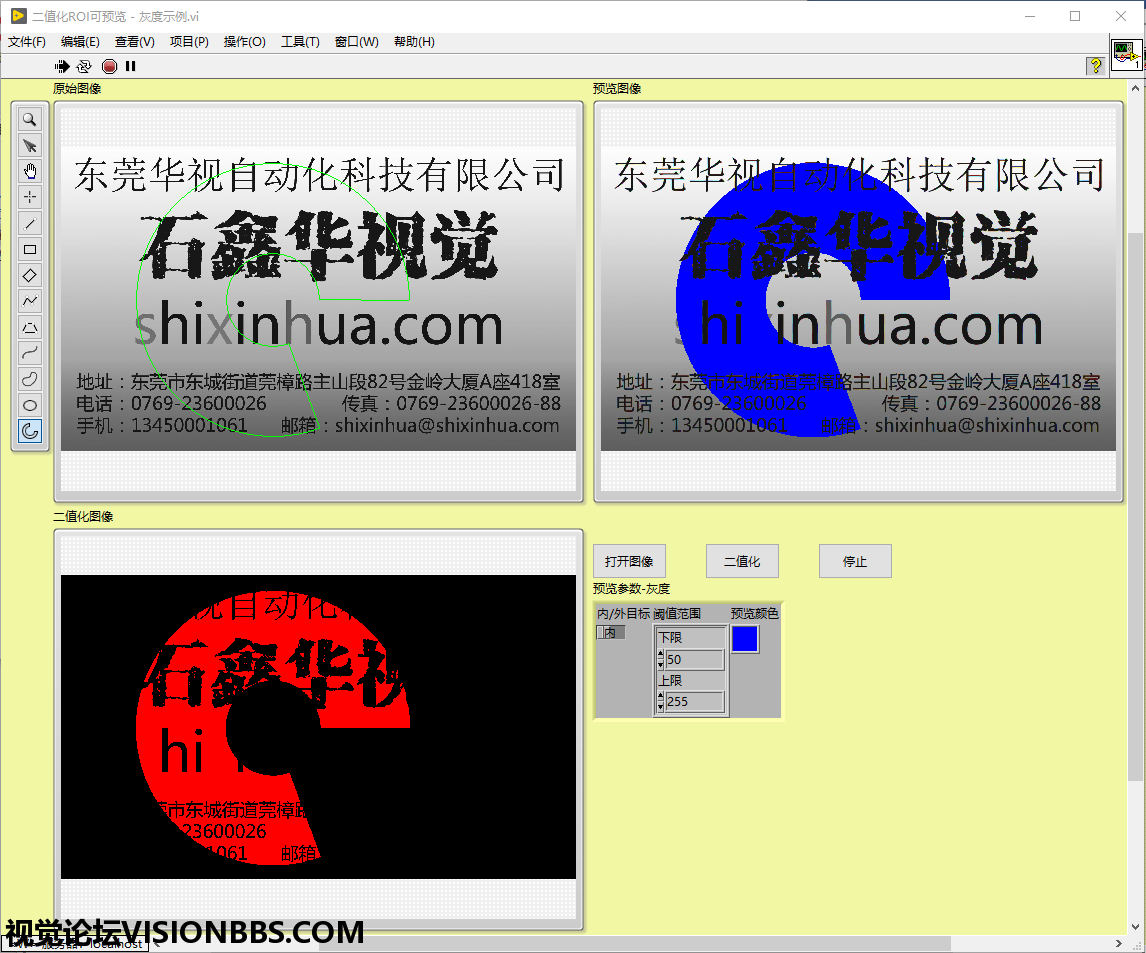This screenshot has width=1146, height=953.
Task: Open the blue 预览颜色 color box
Action: [x=745, y=639]
